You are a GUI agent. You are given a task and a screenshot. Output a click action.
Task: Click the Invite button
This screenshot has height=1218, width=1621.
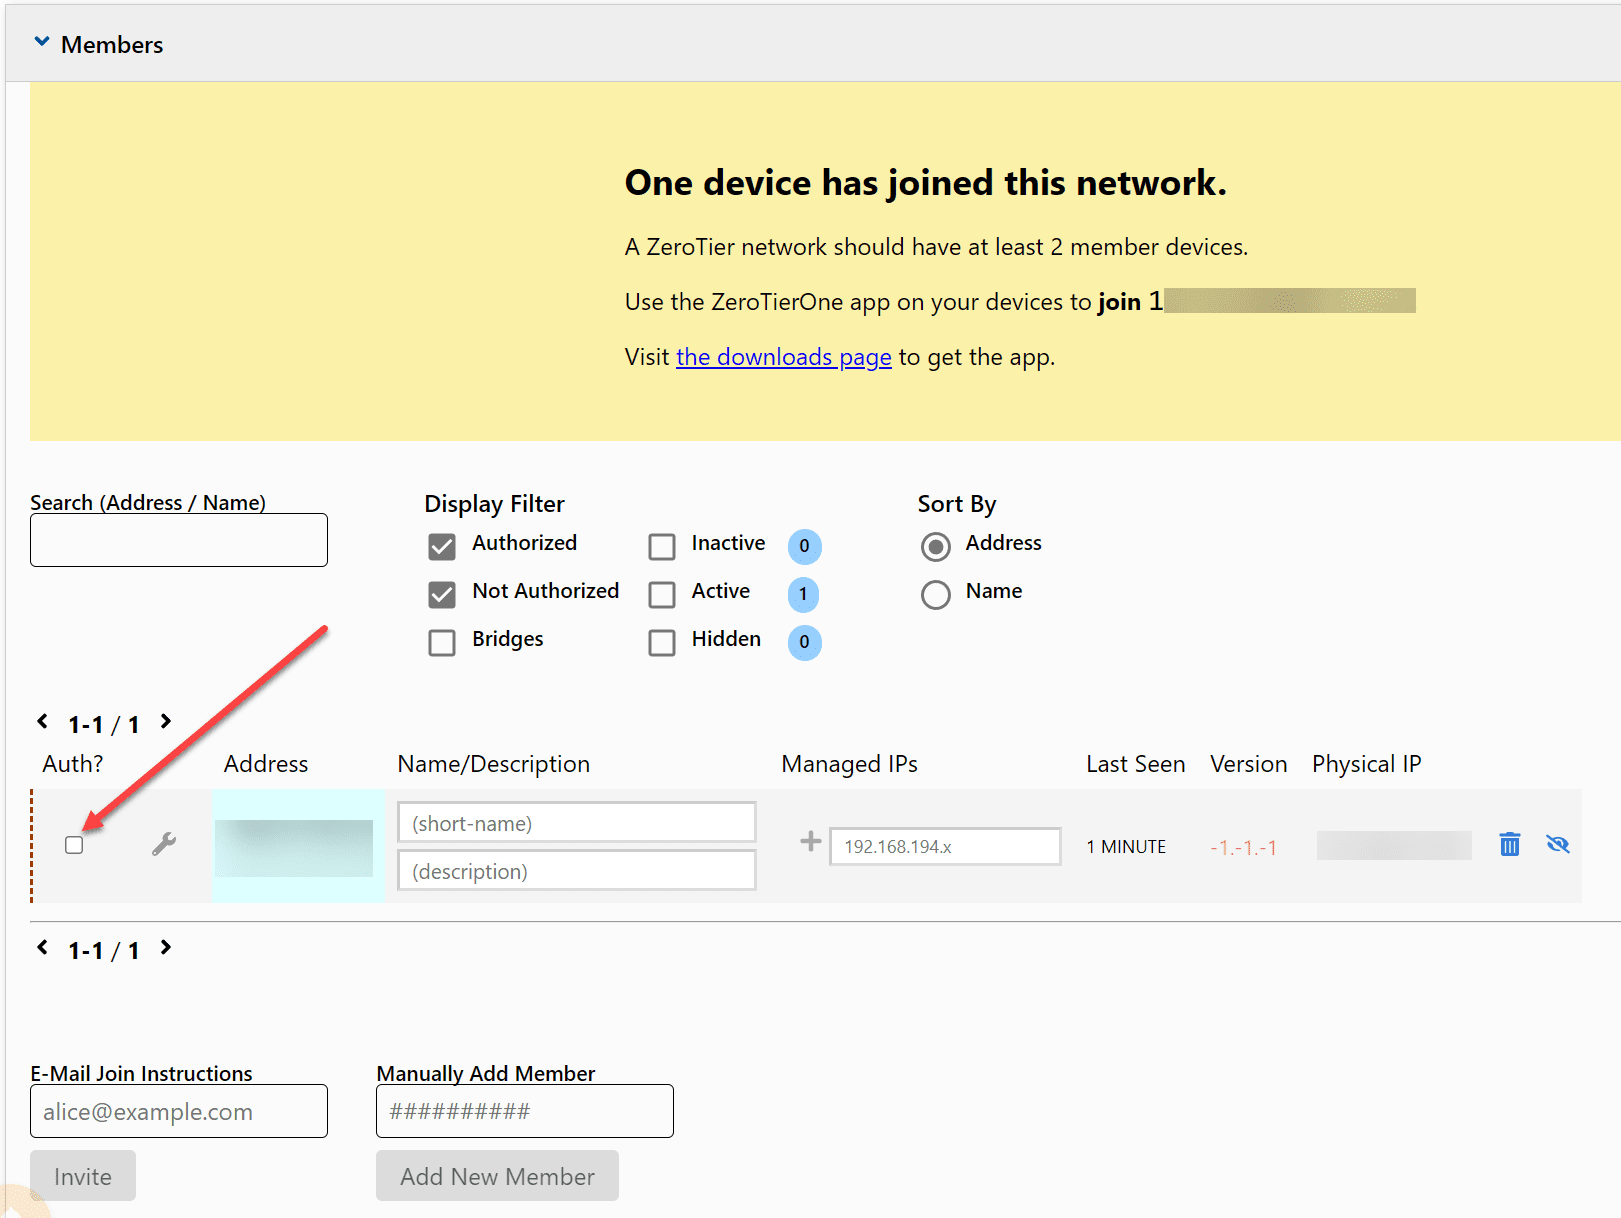(x=83, y=1176)
